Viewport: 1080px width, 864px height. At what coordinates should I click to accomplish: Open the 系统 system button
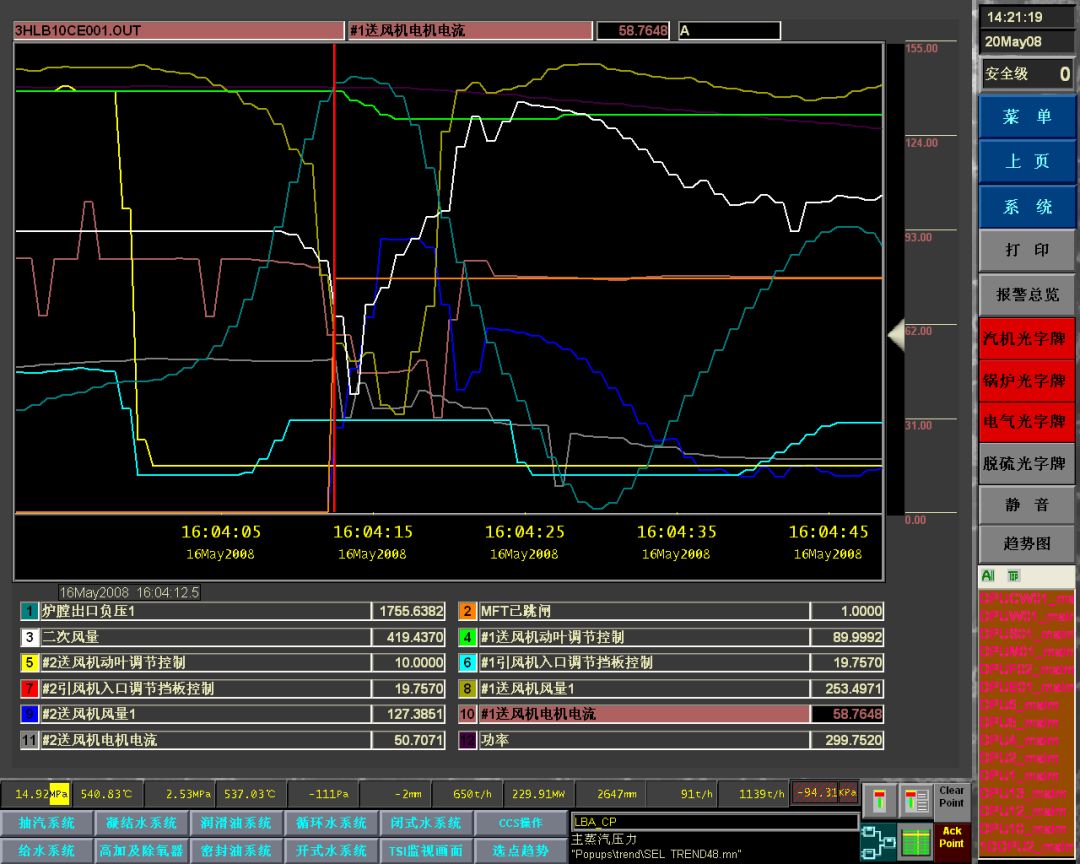pos(1026,207)
